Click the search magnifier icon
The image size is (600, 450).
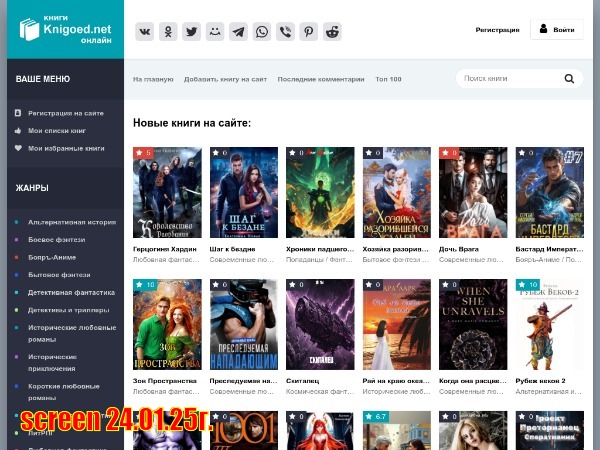(569, 79)
